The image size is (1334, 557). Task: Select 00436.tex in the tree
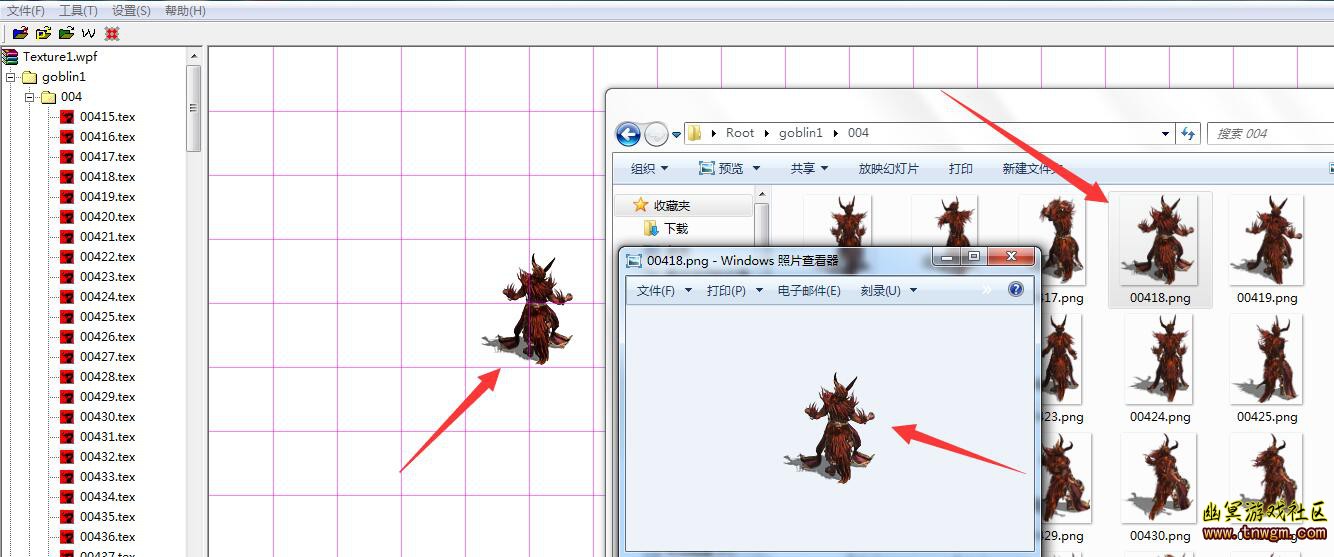coord(107,537)
